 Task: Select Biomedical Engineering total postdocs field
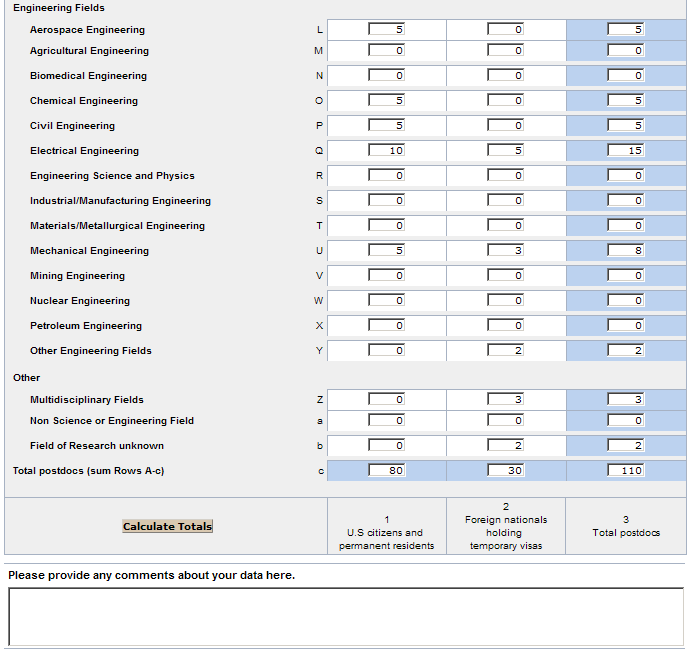coord(625,76)
